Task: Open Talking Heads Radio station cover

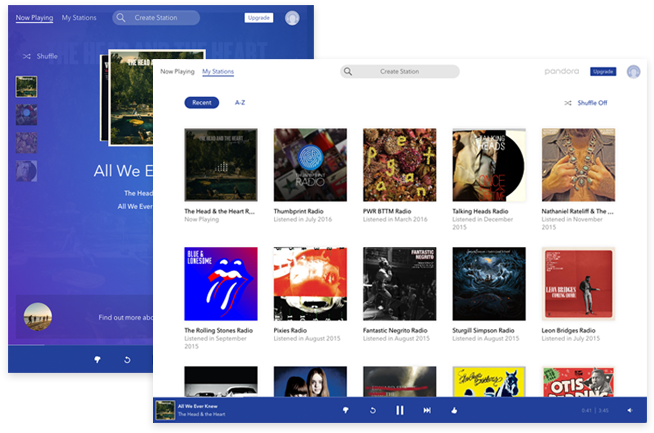Action: [489, 165]
